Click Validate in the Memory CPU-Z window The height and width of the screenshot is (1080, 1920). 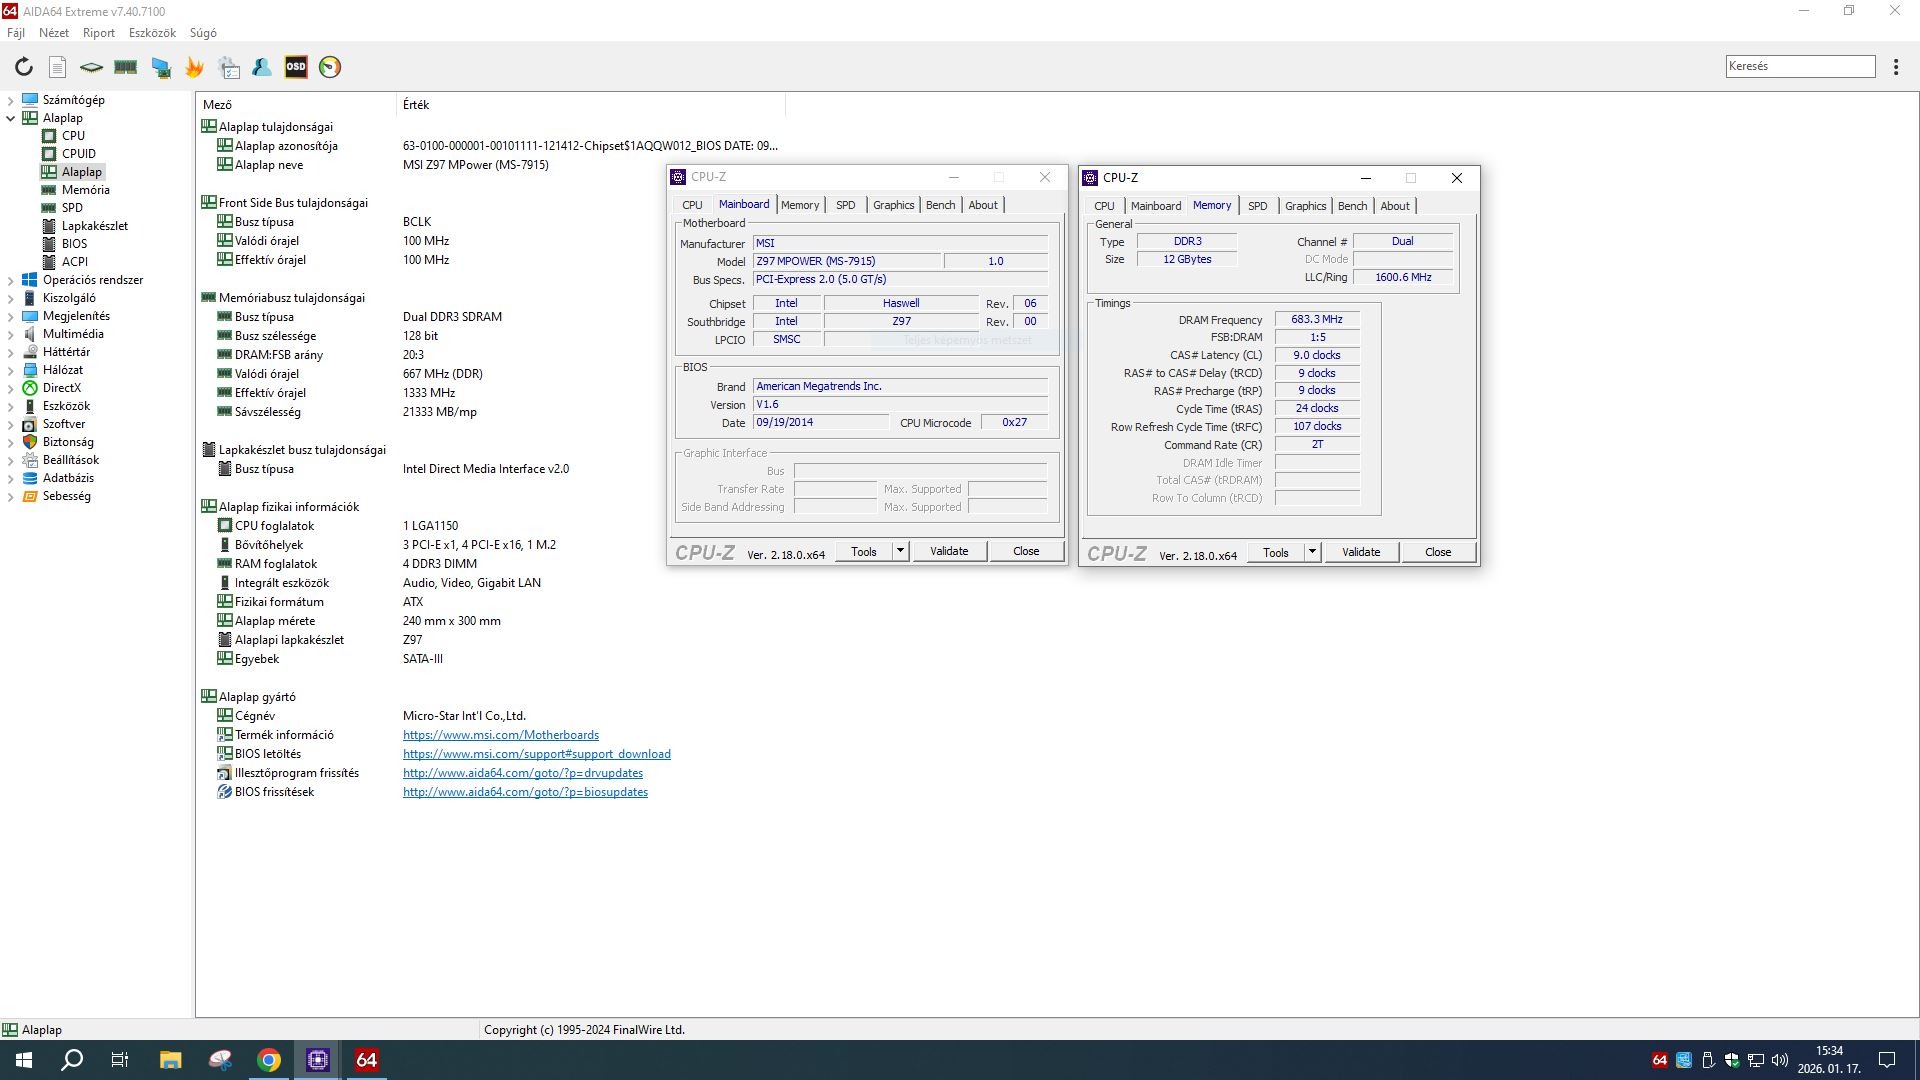[x=1360, y=552]
